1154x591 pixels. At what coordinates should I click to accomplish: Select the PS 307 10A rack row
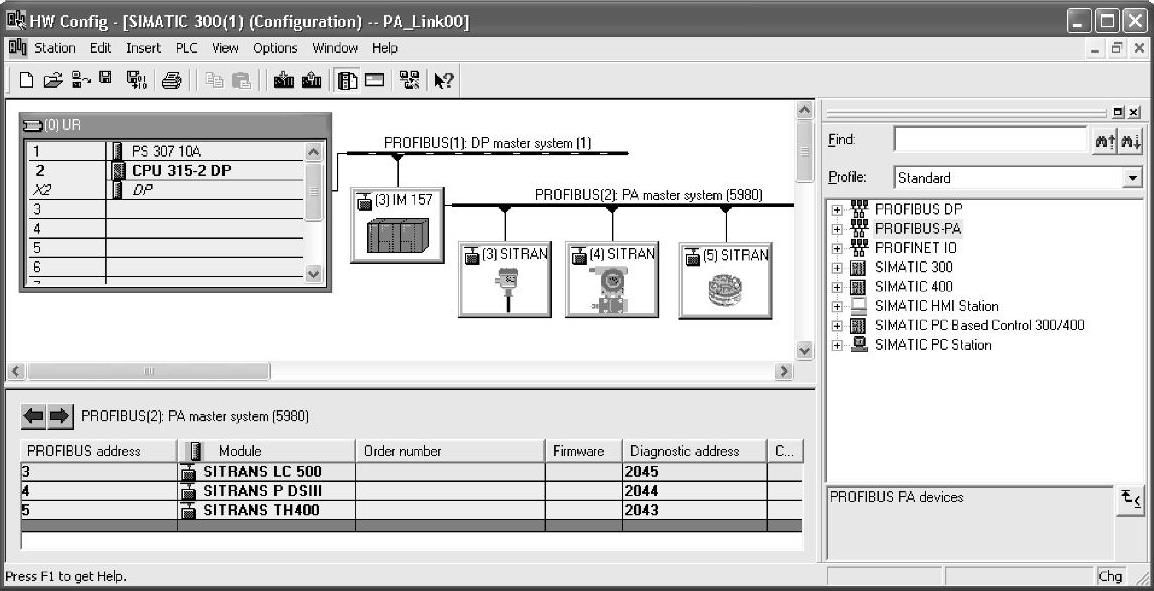point(166,152)
